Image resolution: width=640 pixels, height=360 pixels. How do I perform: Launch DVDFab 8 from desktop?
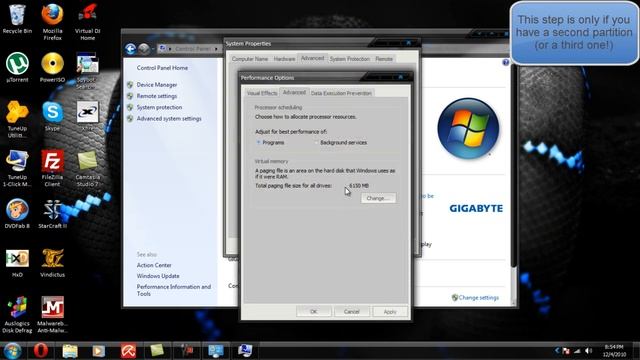(17, 213)
